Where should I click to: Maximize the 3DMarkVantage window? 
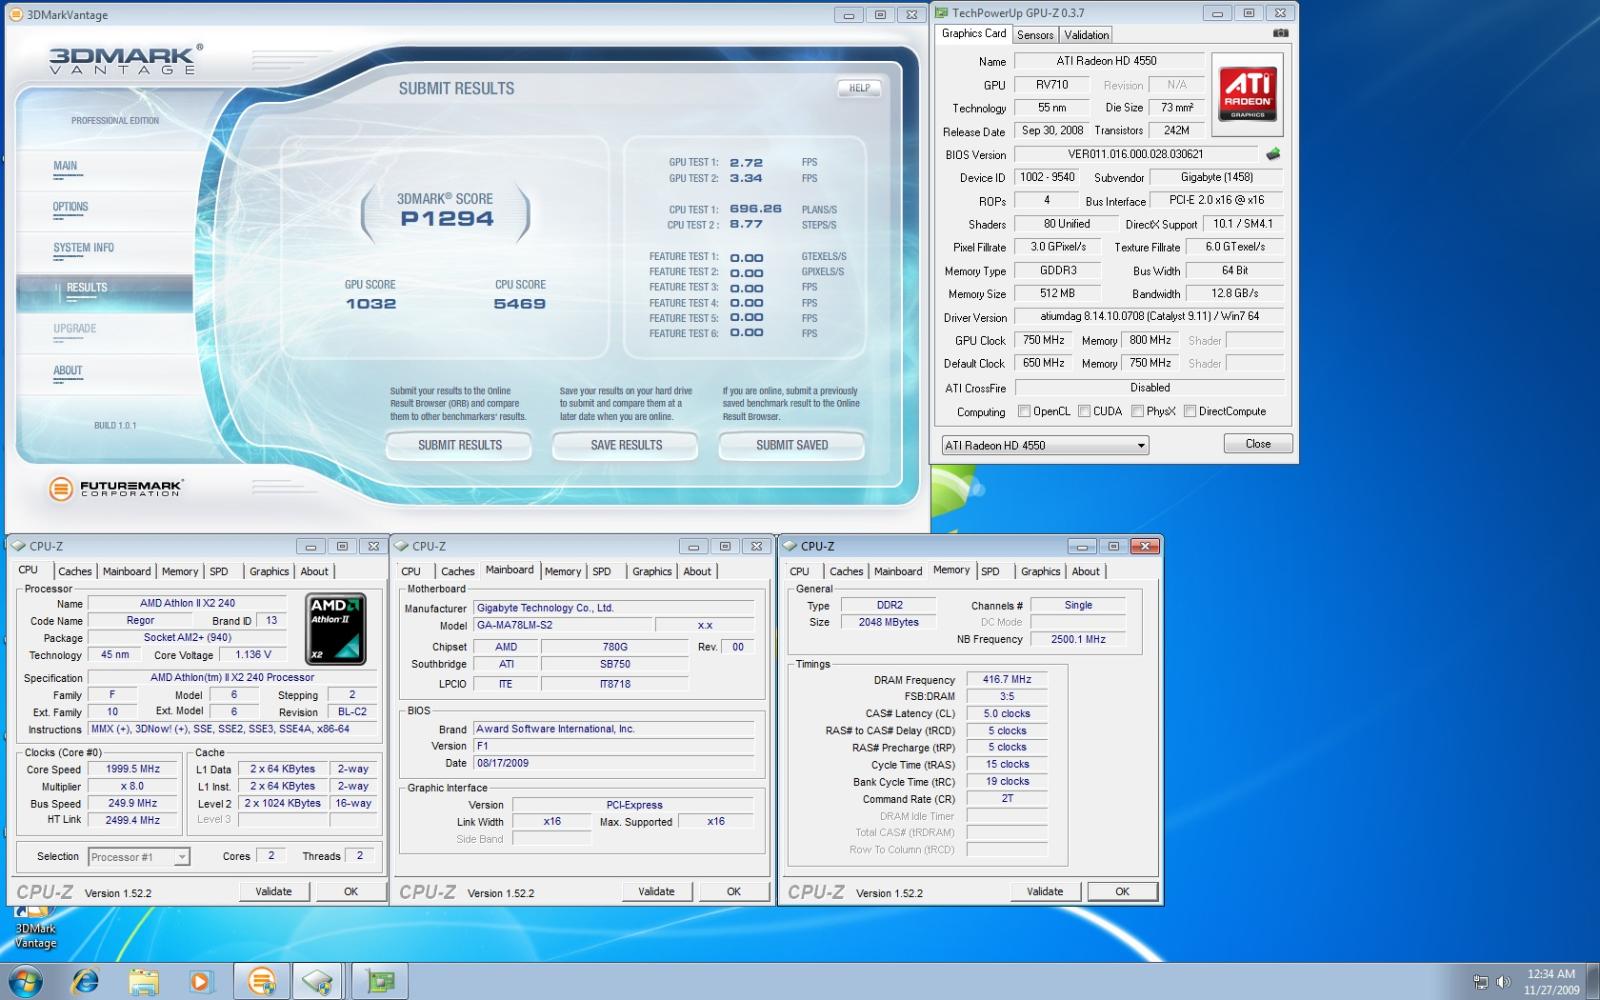point(880,15)
